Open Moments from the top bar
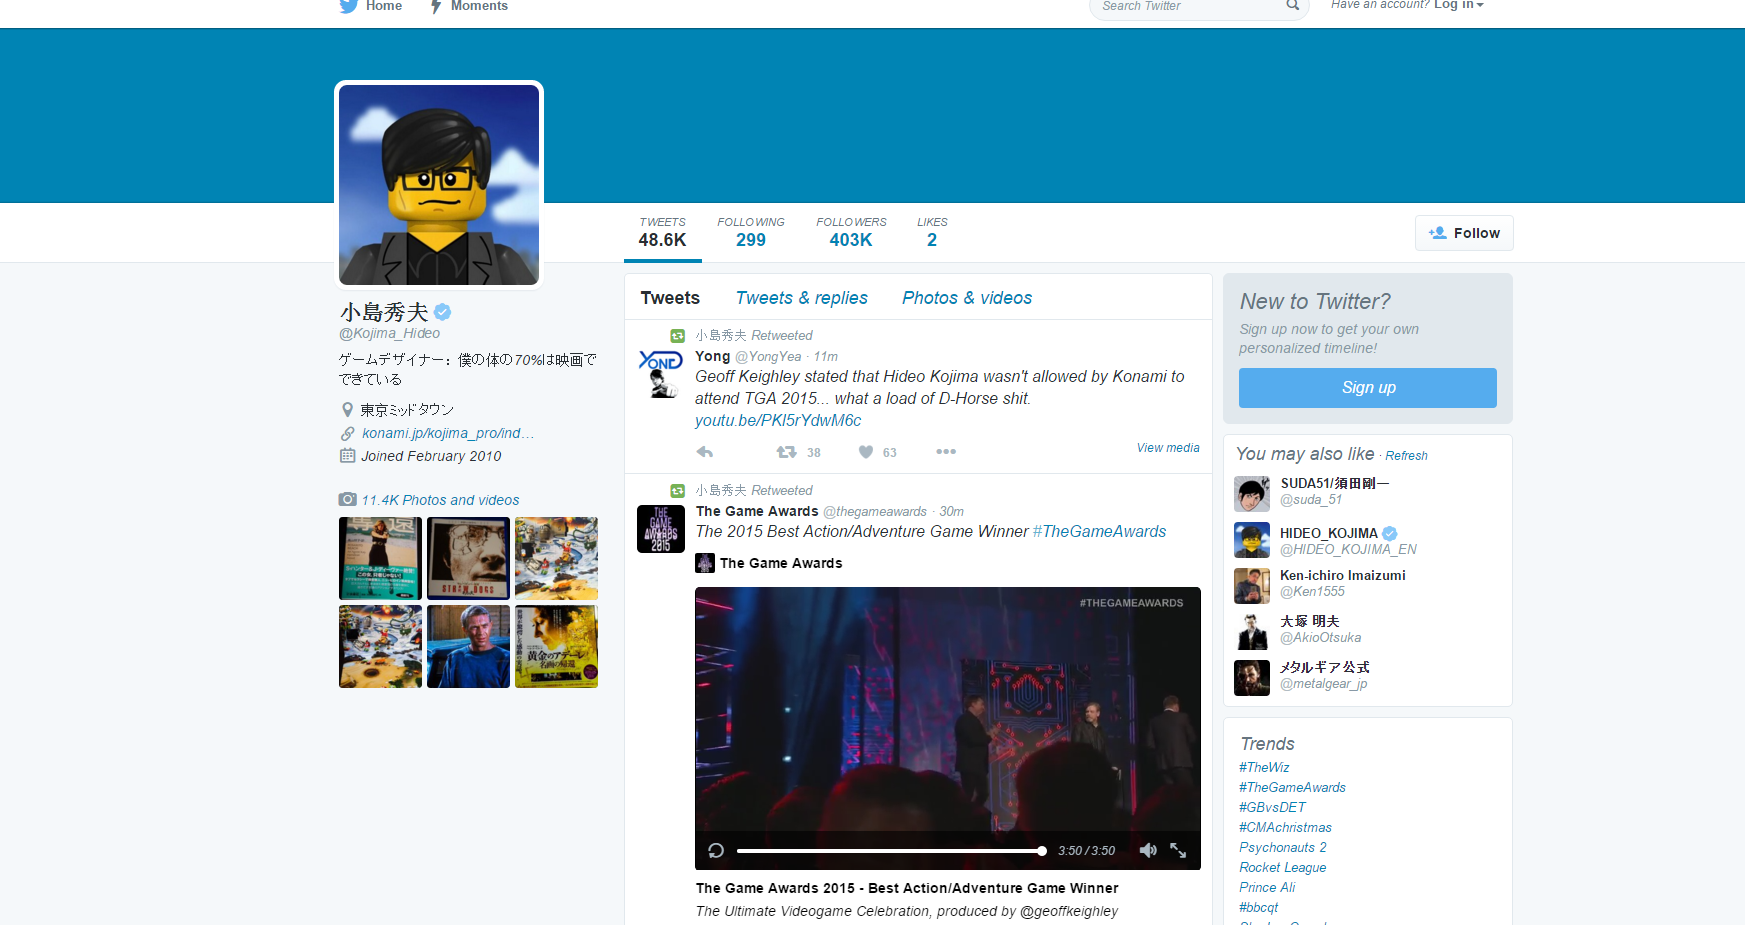The image size is (1745, 925). click(x=469, y=6)
